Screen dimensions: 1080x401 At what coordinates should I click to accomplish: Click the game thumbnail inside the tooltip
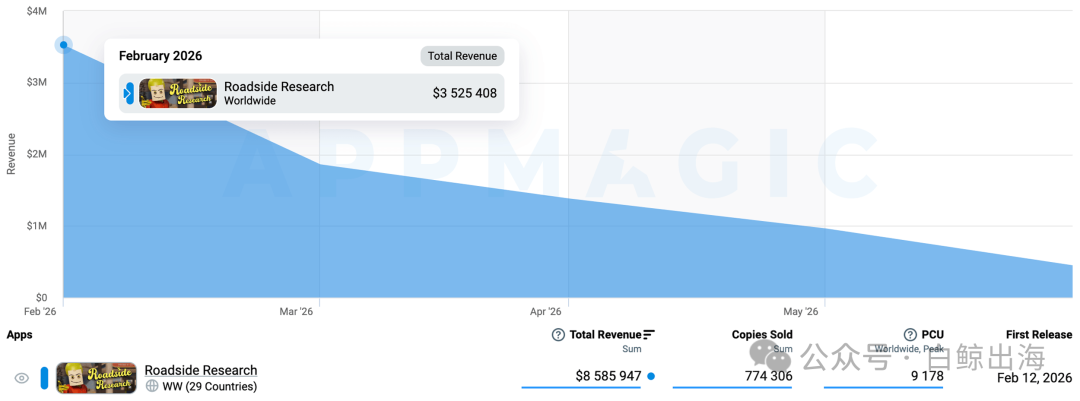[x=178, y=93]
